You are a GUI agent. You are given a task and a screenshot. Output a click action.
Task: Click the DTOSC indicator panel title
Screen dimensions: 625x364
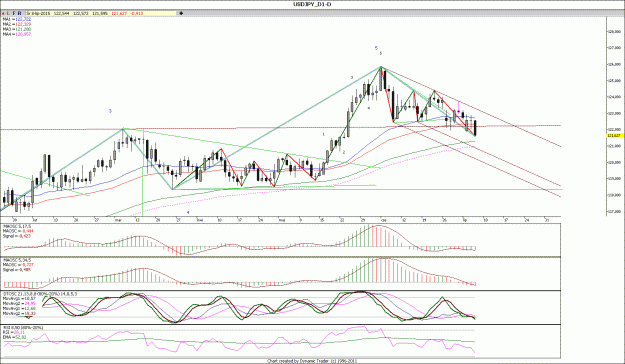[x=40, y=294]
